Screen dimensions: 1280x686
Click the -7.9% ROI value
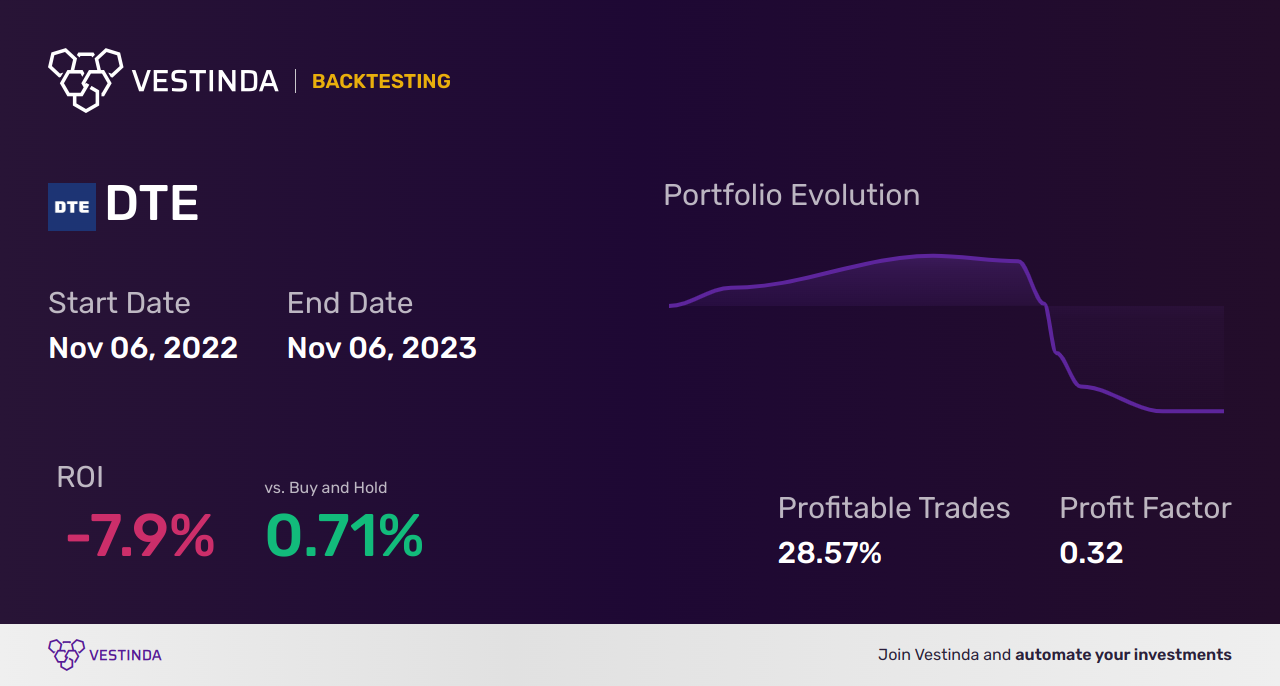click(x=140, y=536)
